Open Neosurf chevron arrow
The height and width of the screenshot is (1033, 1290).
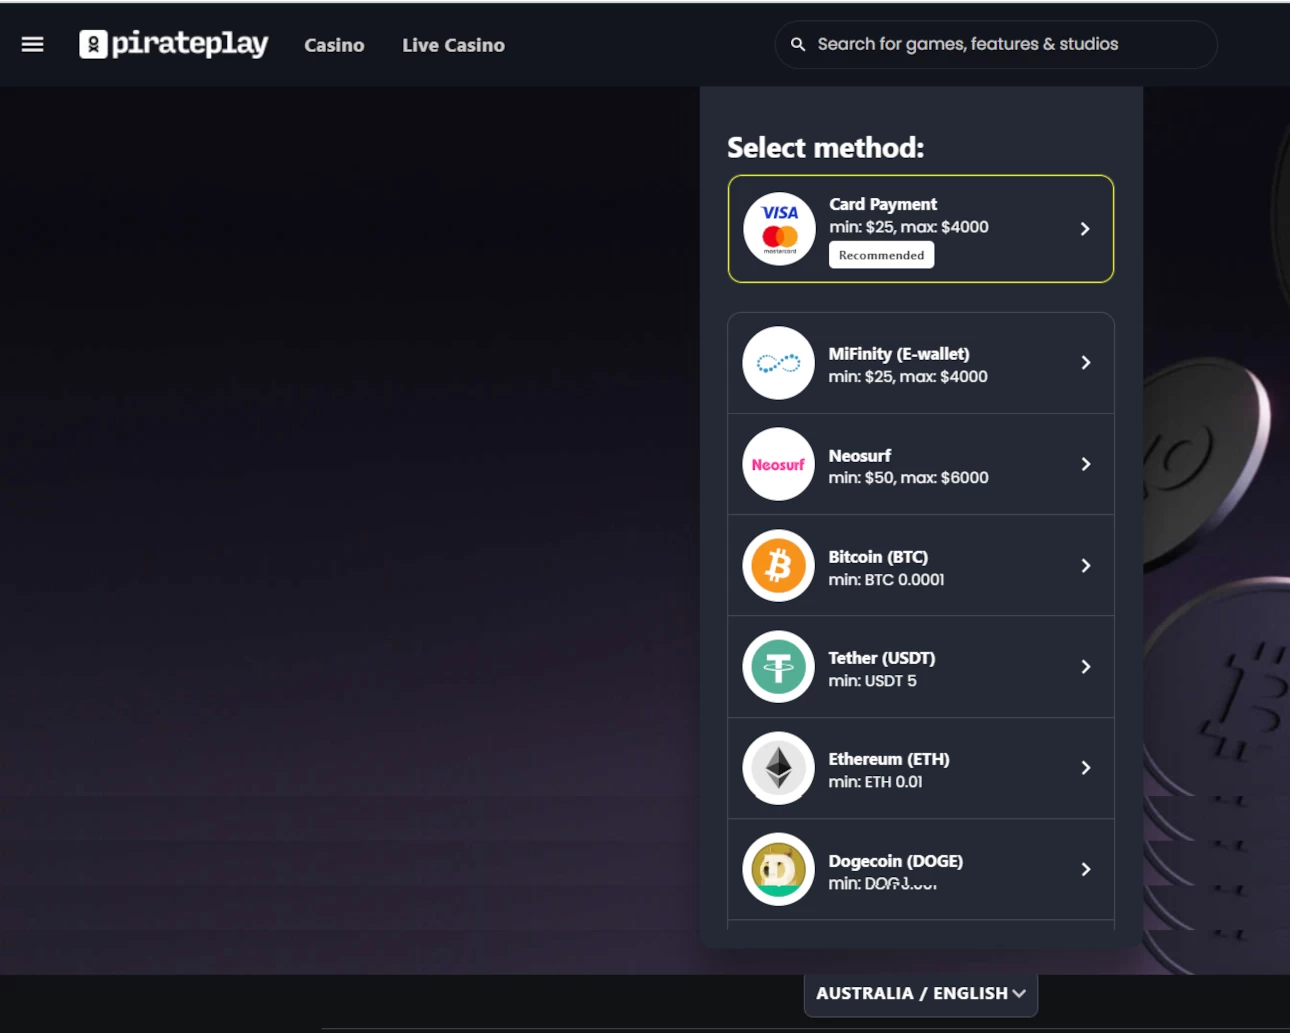[1085, 464]
